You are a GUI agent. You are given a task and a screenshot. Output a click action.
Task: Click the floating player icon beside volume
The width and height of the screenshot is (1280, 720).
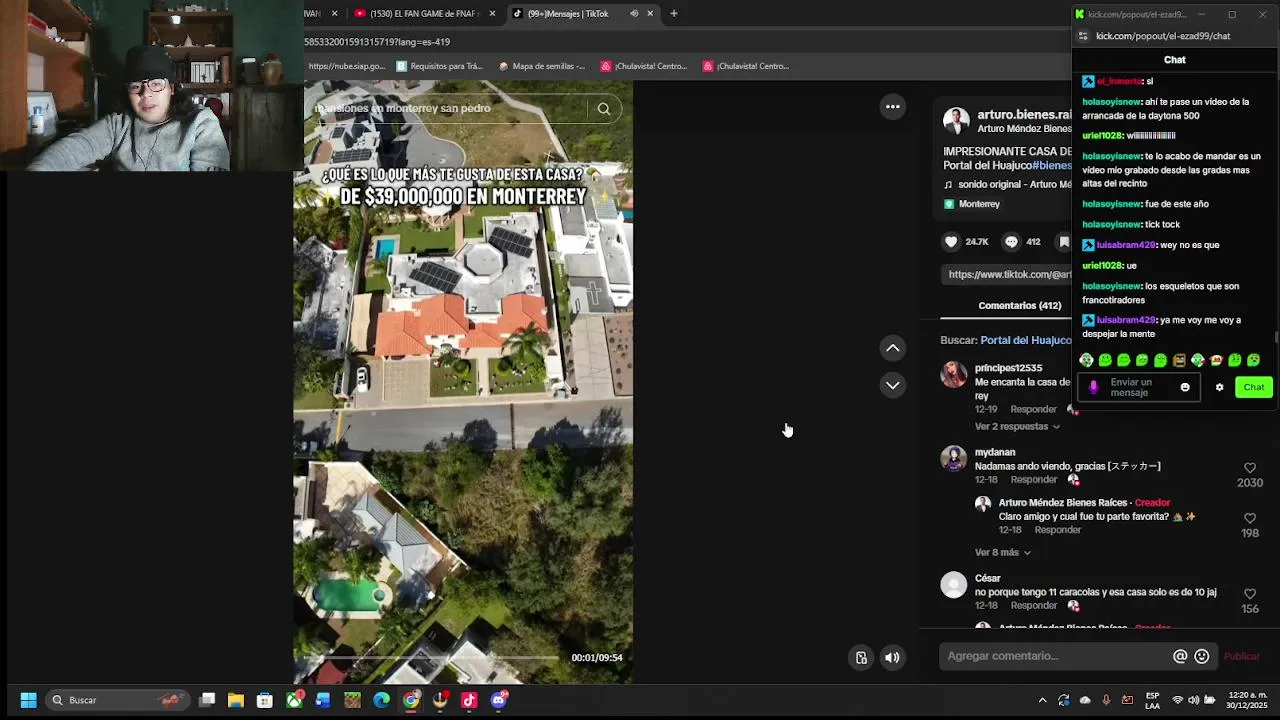(861, 657)
